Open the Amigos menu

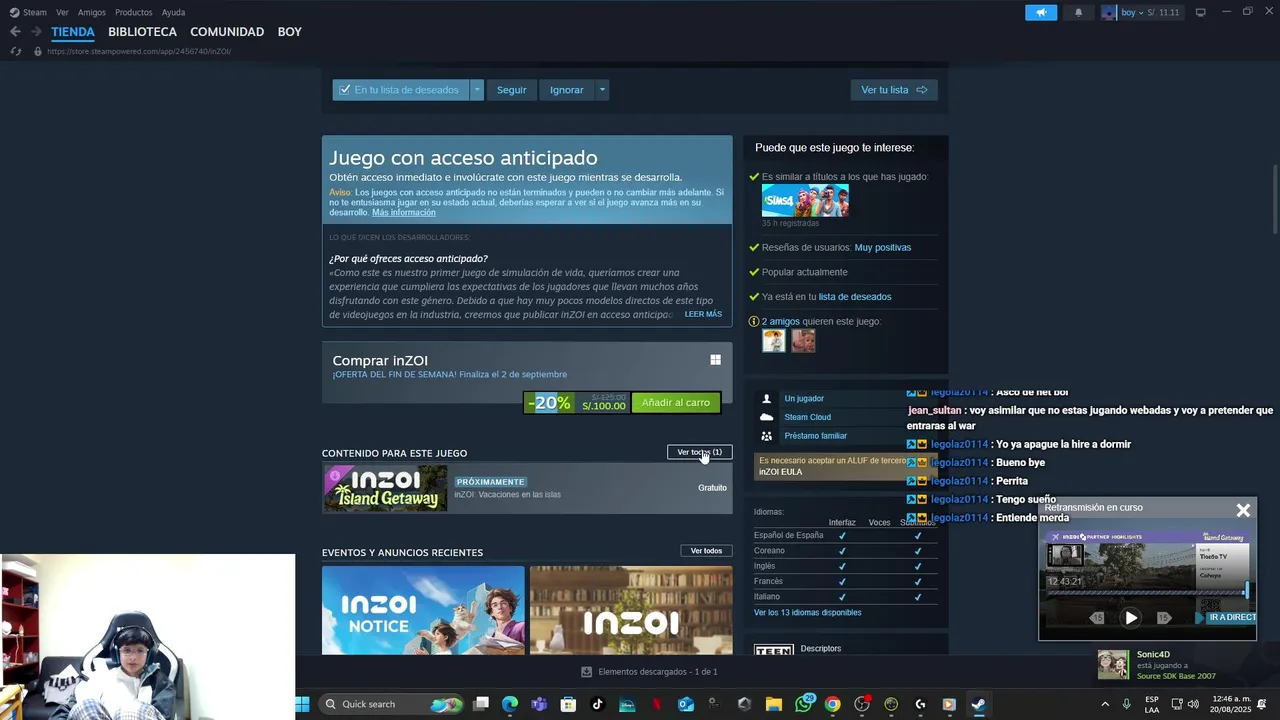[x=92, y=12]
